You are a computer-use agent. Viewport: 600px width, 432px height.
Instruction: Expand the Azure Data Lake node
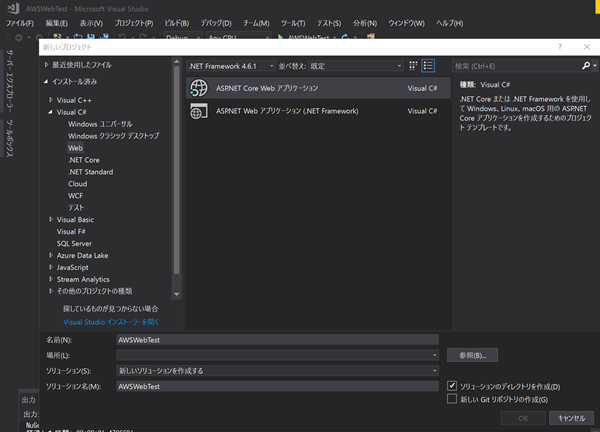click(51, 255)
